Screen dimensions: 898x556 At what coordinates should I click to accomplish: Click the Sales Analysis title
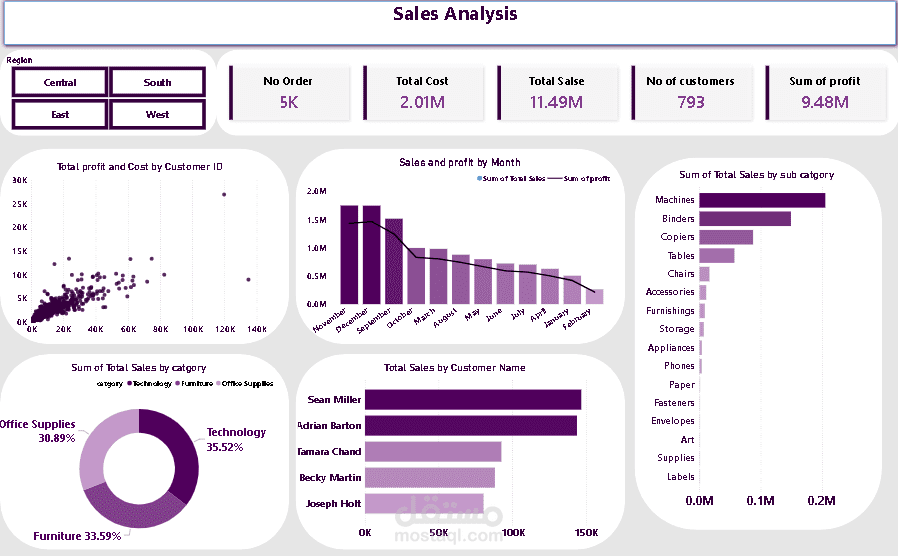pos(455,14)
